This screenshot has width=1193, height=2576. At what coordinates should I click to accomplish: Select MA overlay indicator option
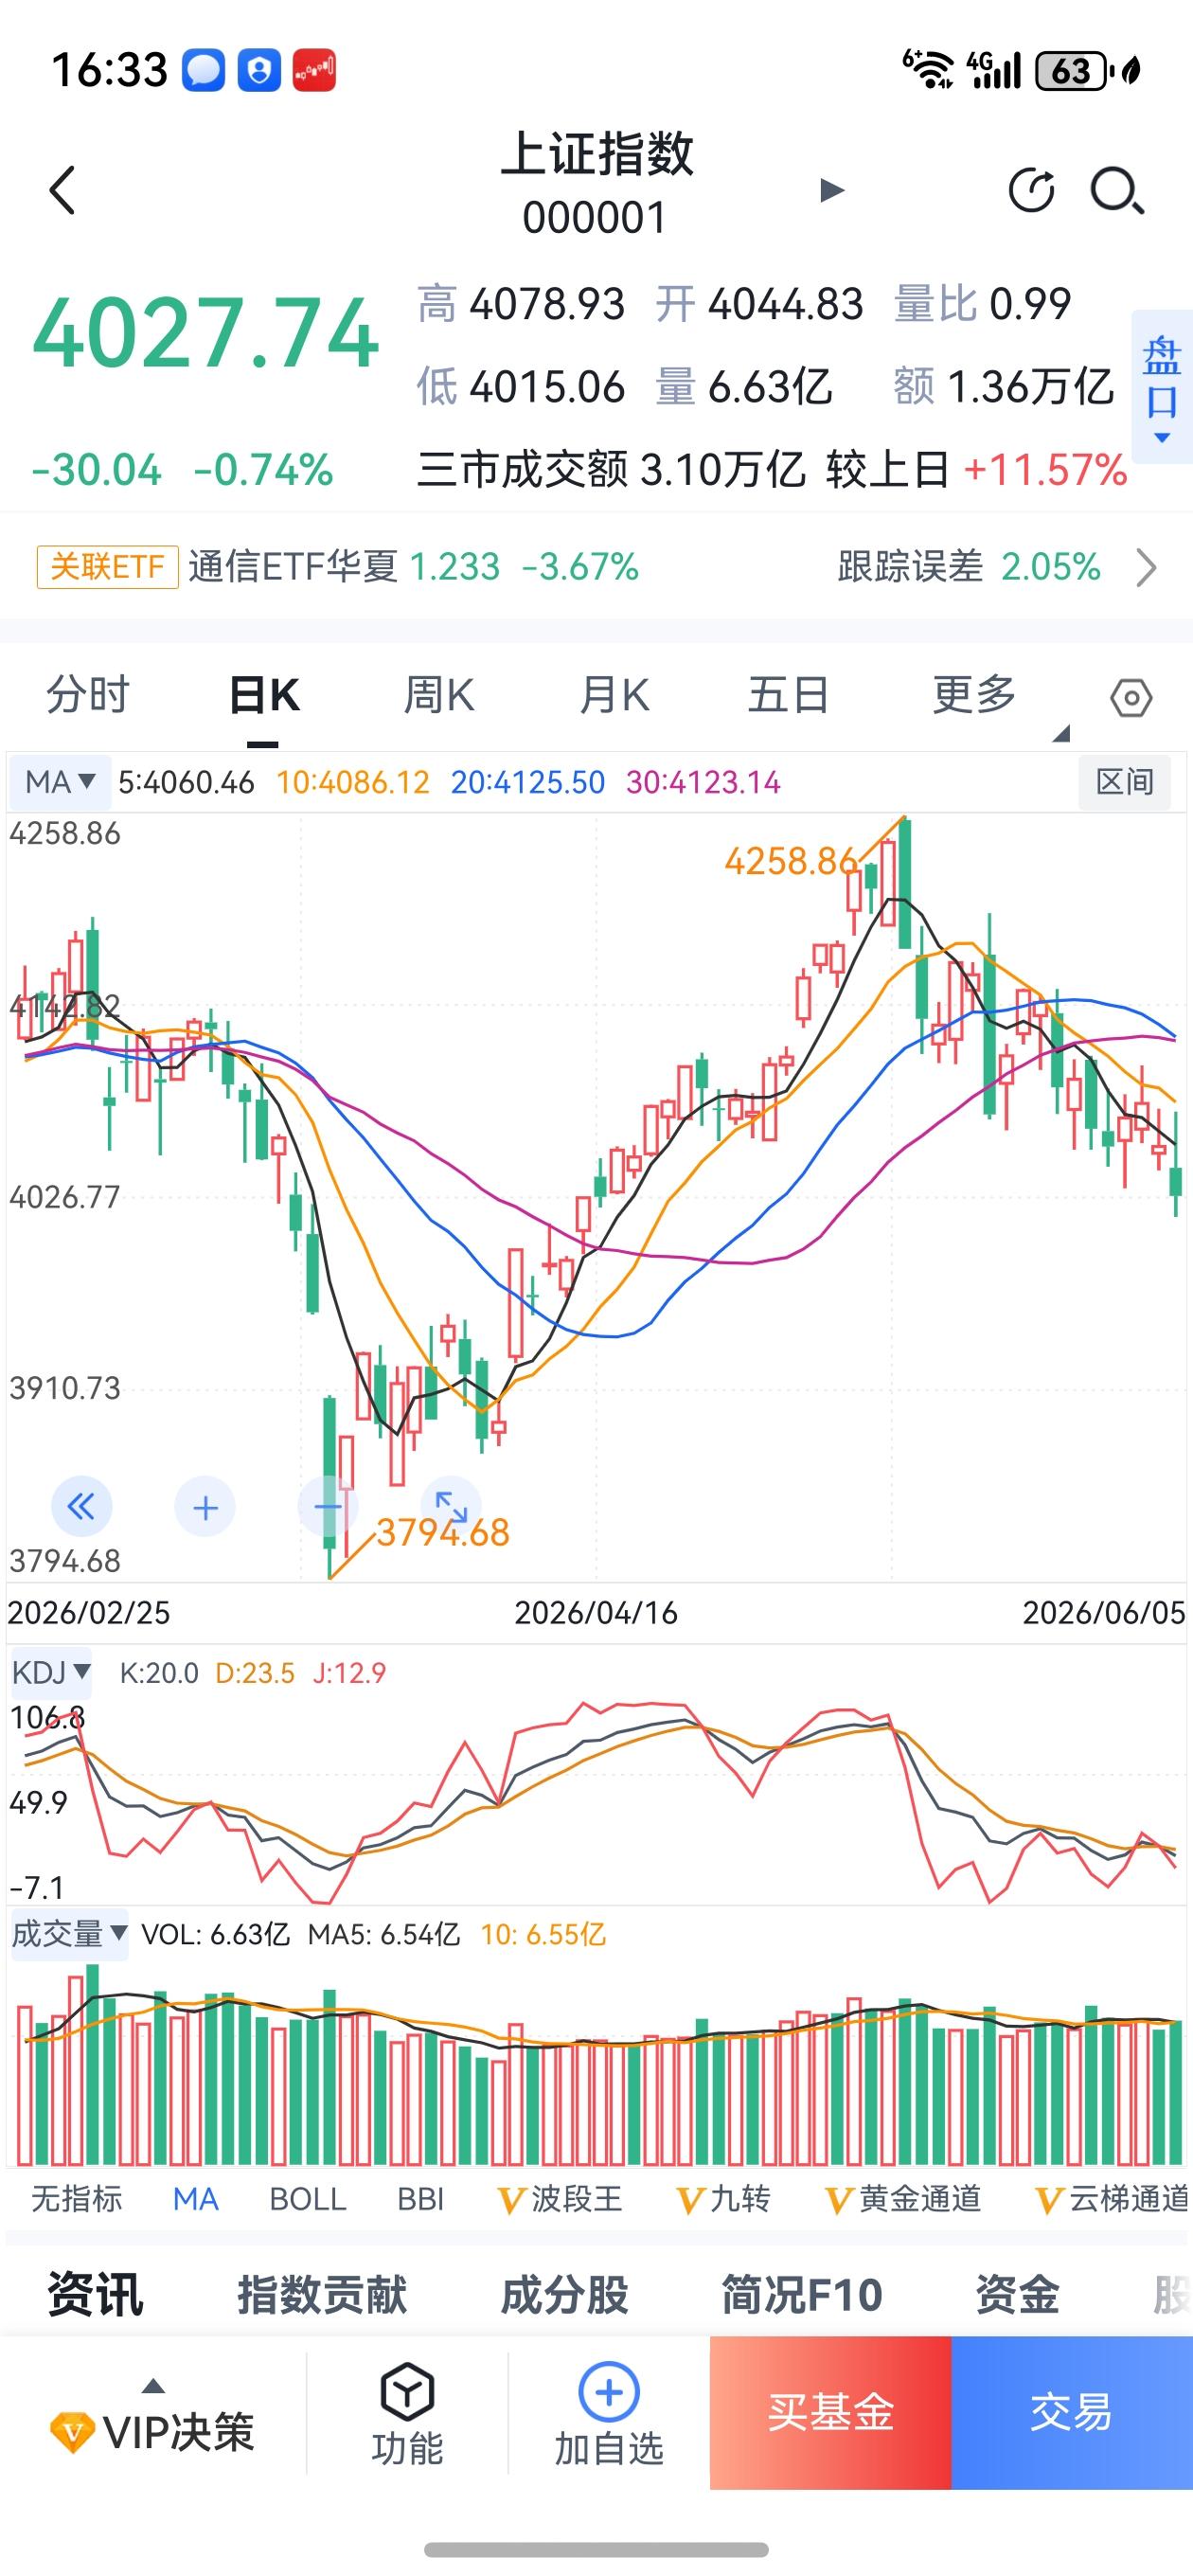[196, 2199]
